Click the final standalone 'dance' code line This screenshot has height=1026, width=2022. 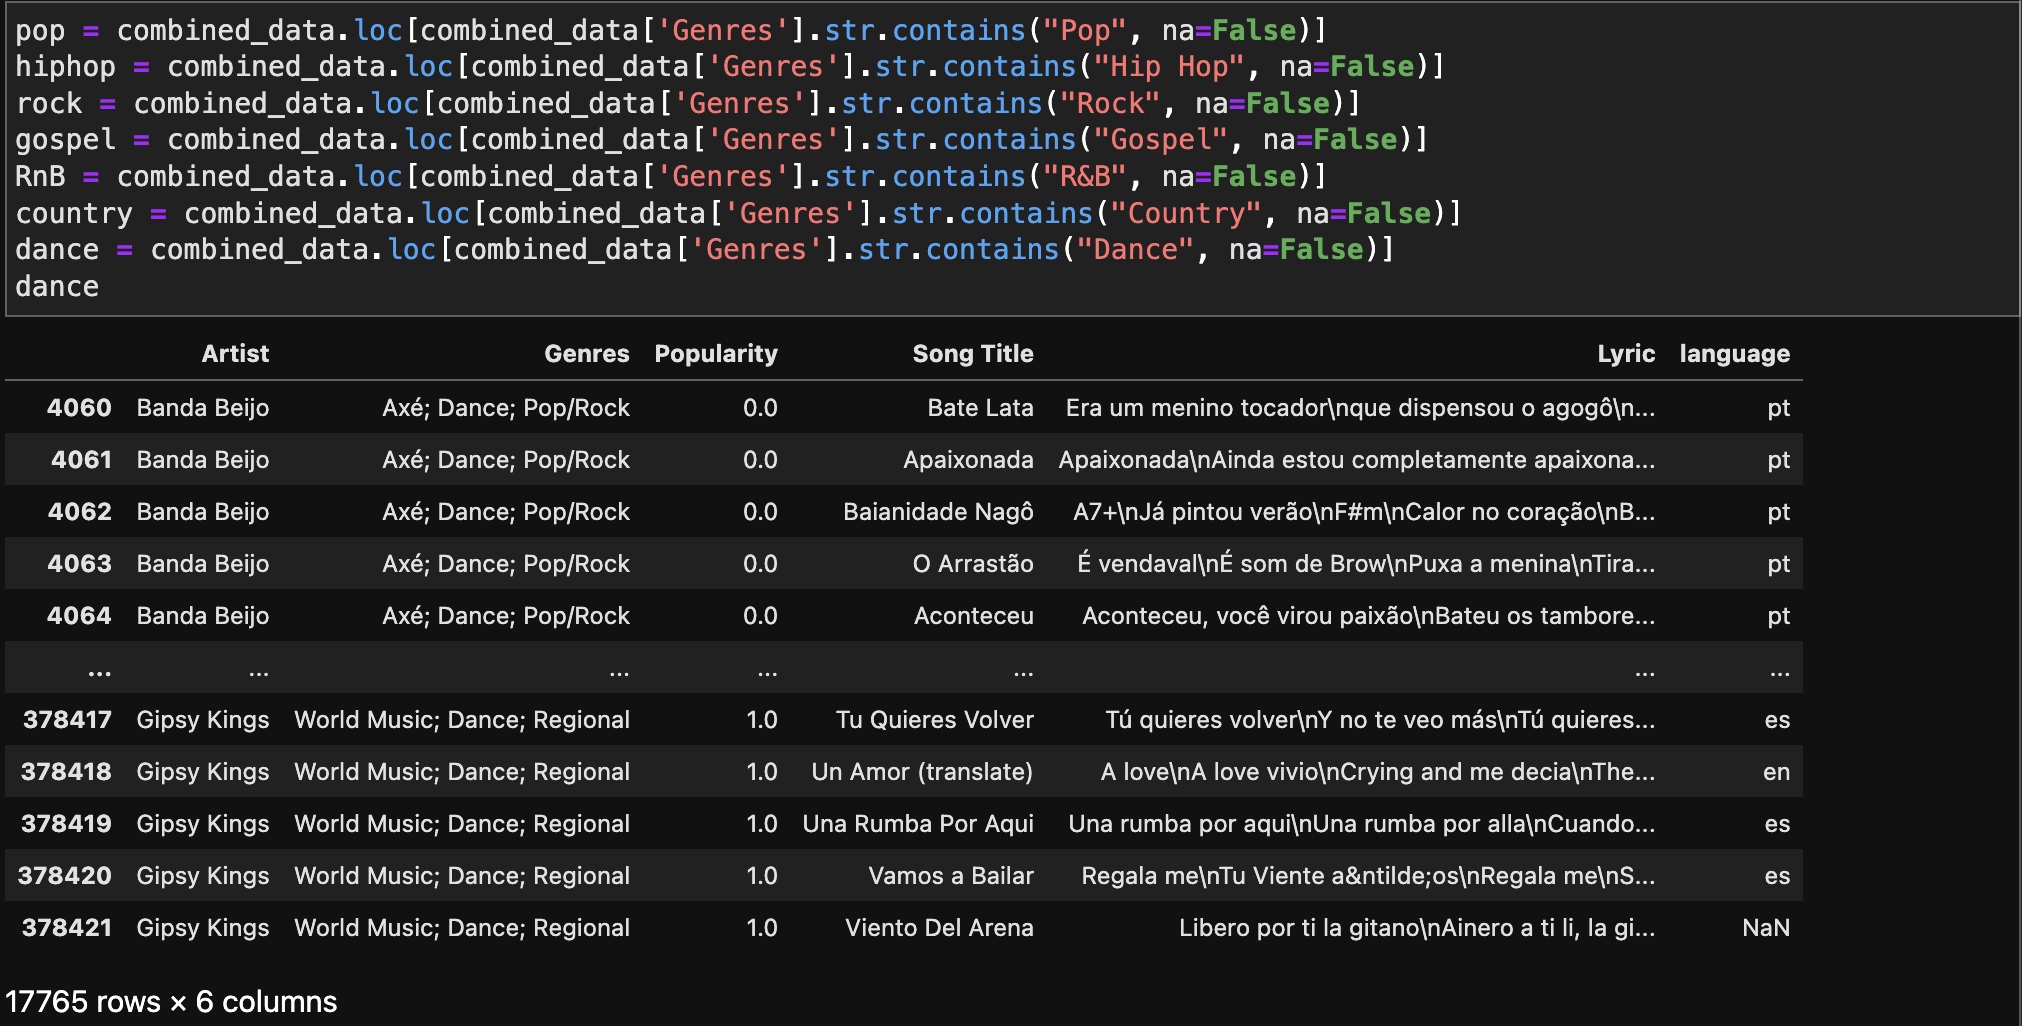click(x=57, y=287)
